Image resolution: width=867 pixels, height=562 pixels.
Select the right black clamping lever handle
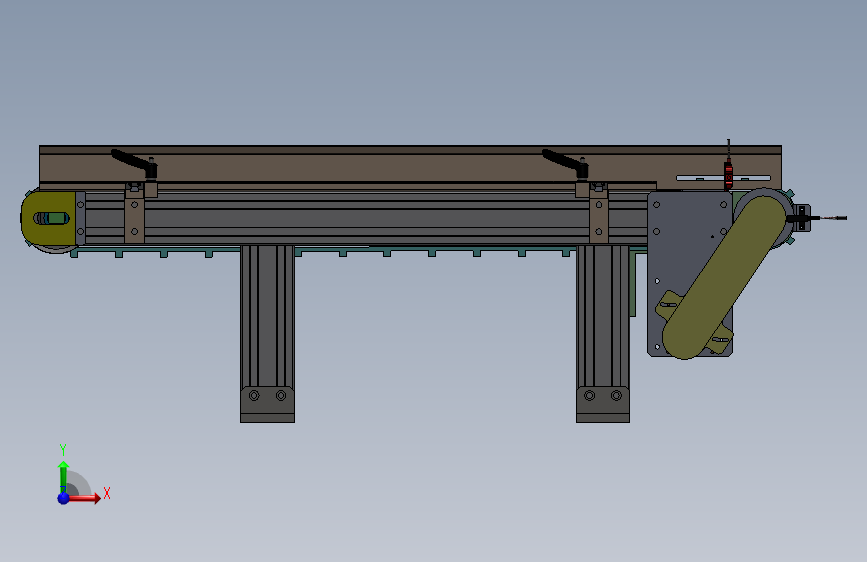pyautogui.click(x=565, y=164)
